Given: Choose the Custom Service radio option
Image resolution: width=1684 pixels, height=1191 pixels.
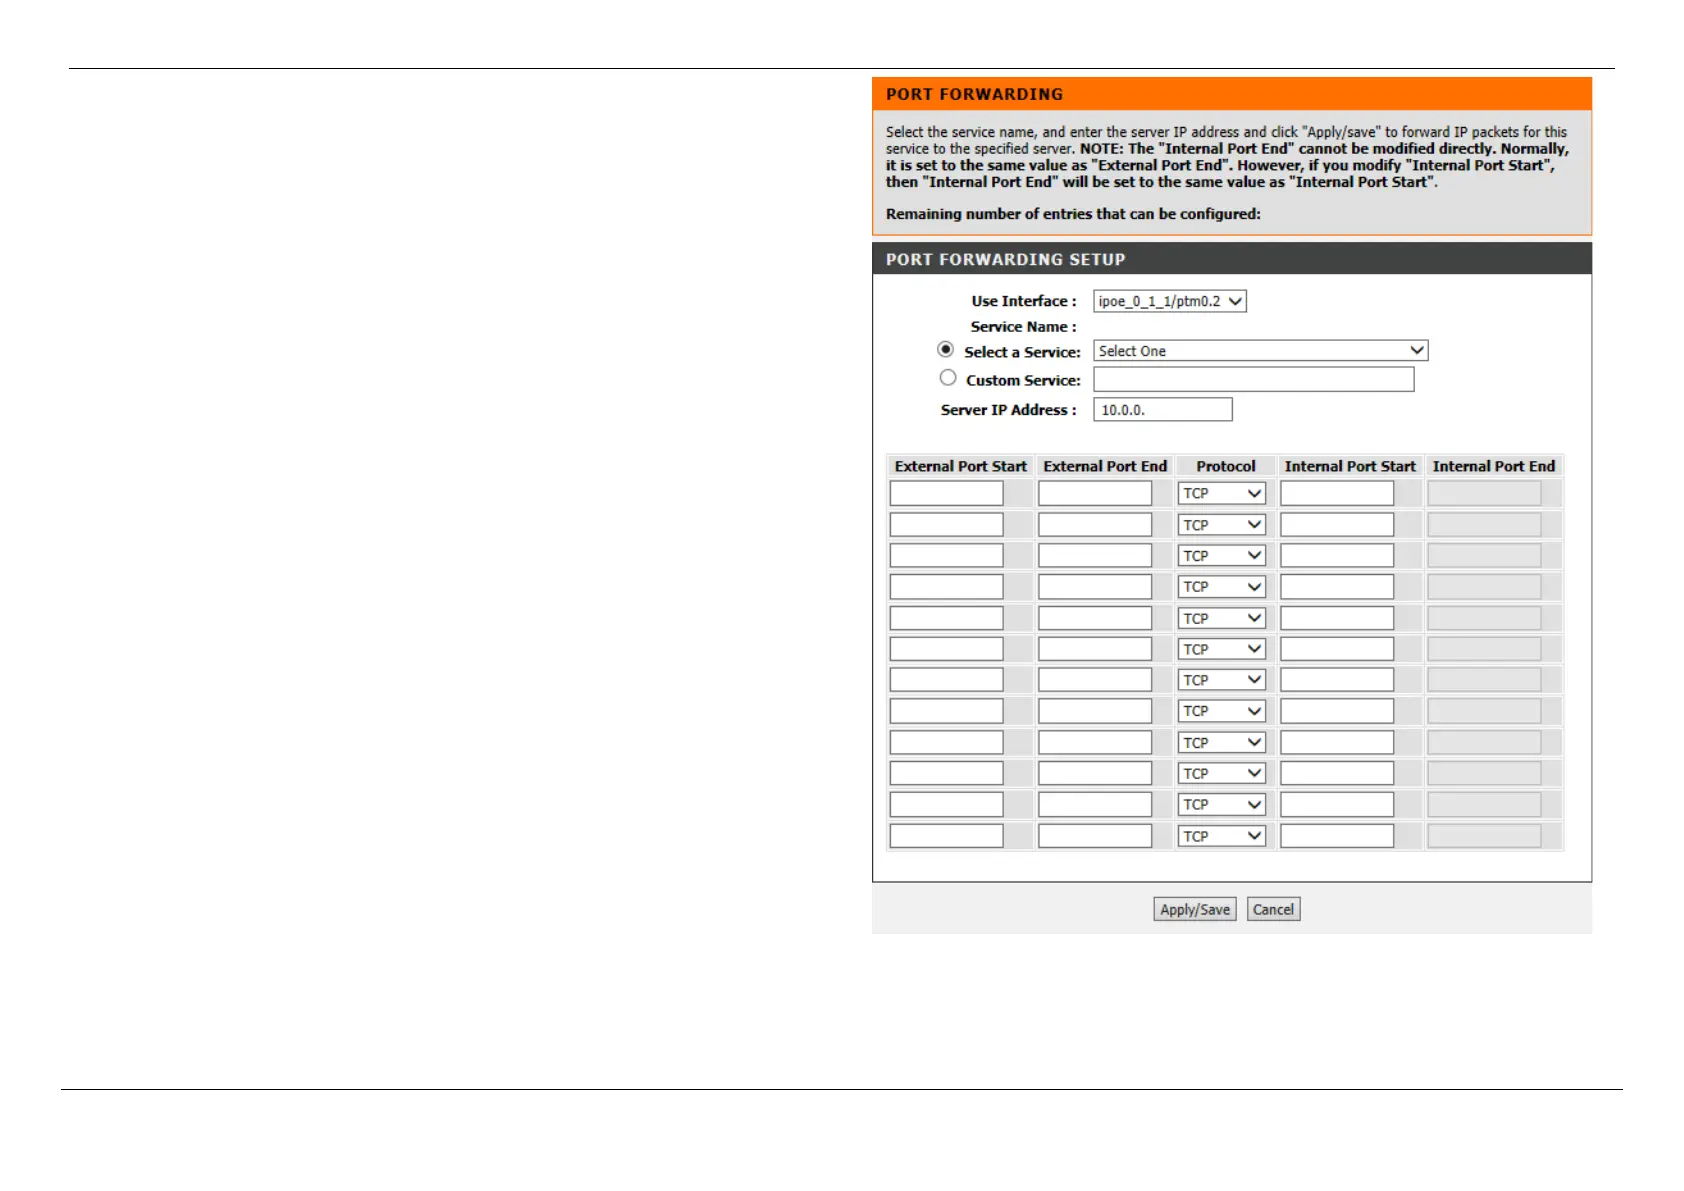Looking at the screenshot, I should coord(948,378).
